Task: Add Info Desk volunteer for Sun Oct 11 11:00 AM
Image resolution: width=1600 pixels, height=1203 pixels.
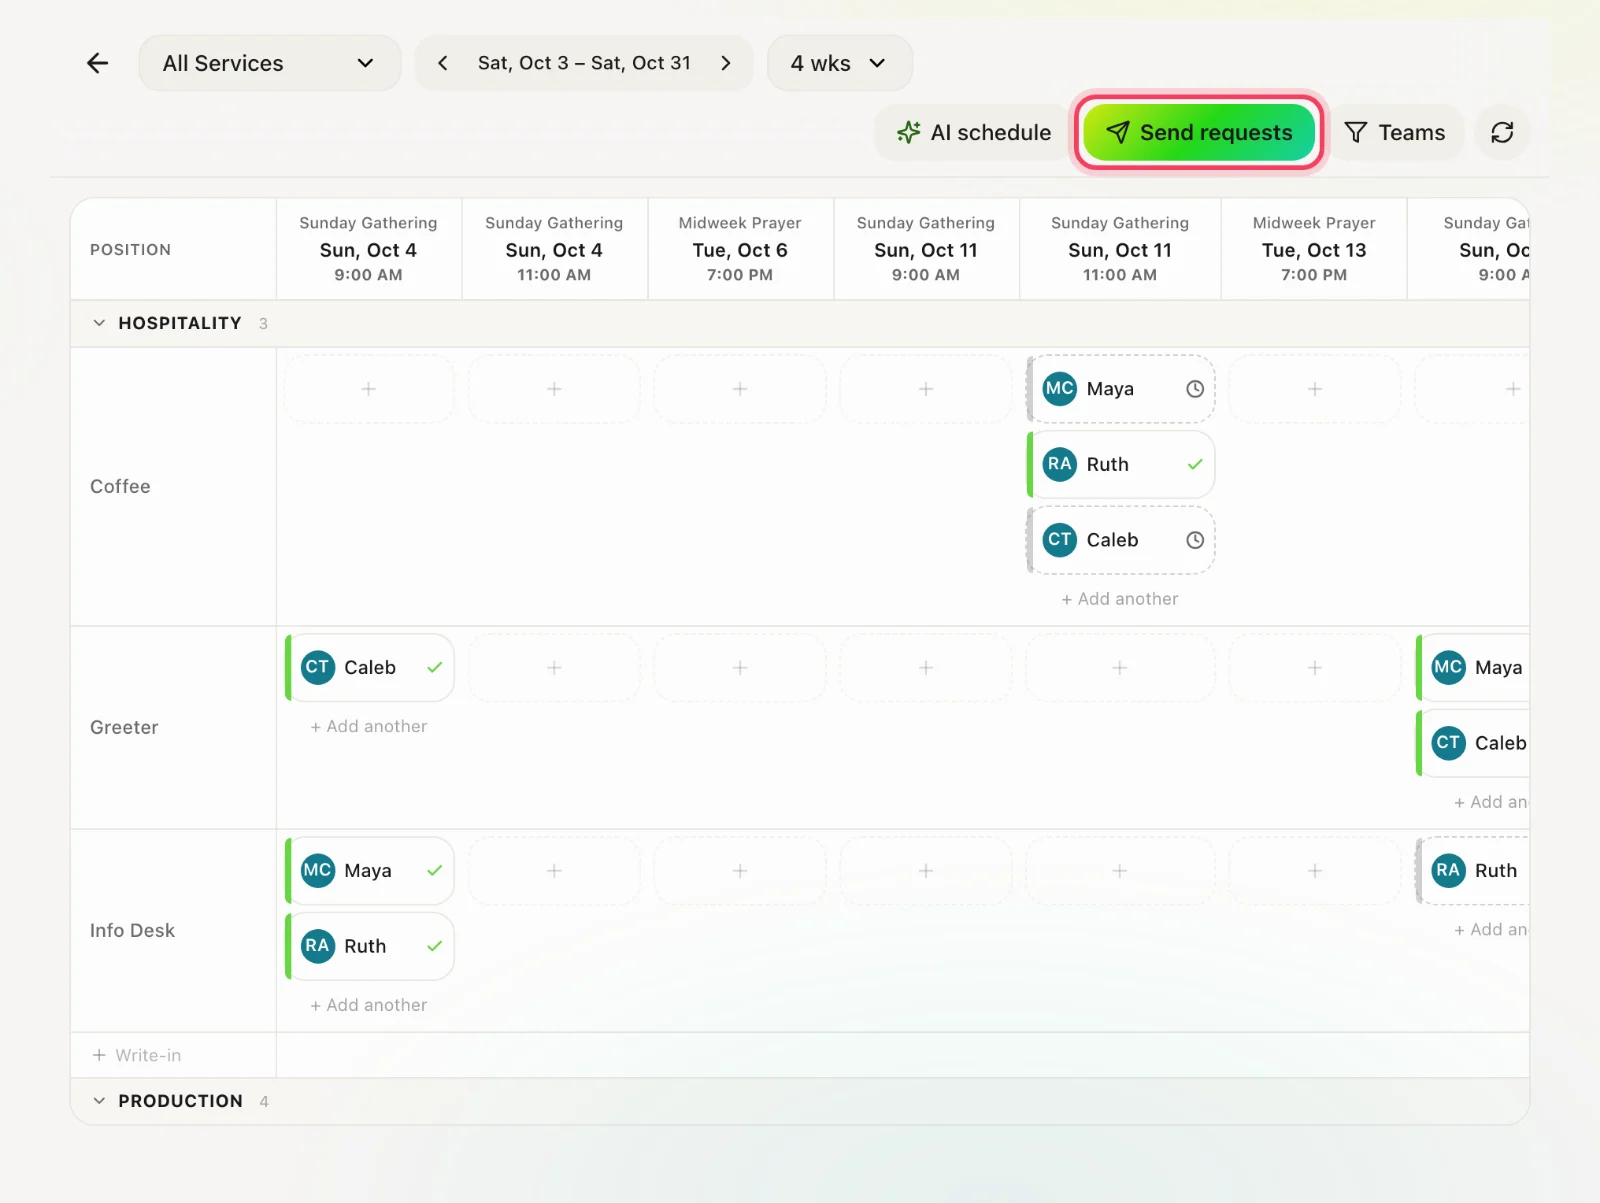Action: point(1120,870)
